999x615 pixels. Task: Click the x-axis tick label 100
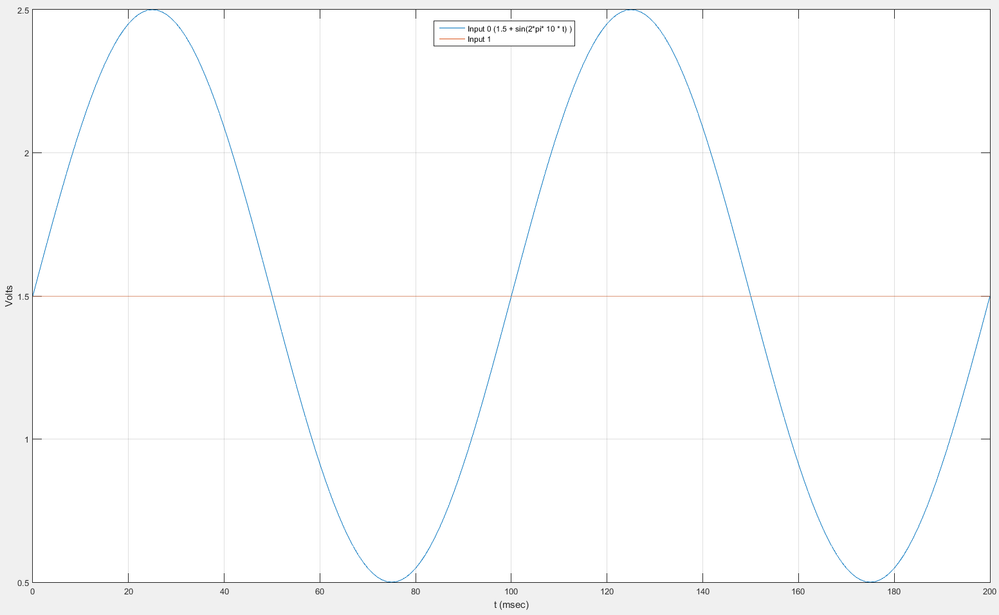[x=511, y=591]
